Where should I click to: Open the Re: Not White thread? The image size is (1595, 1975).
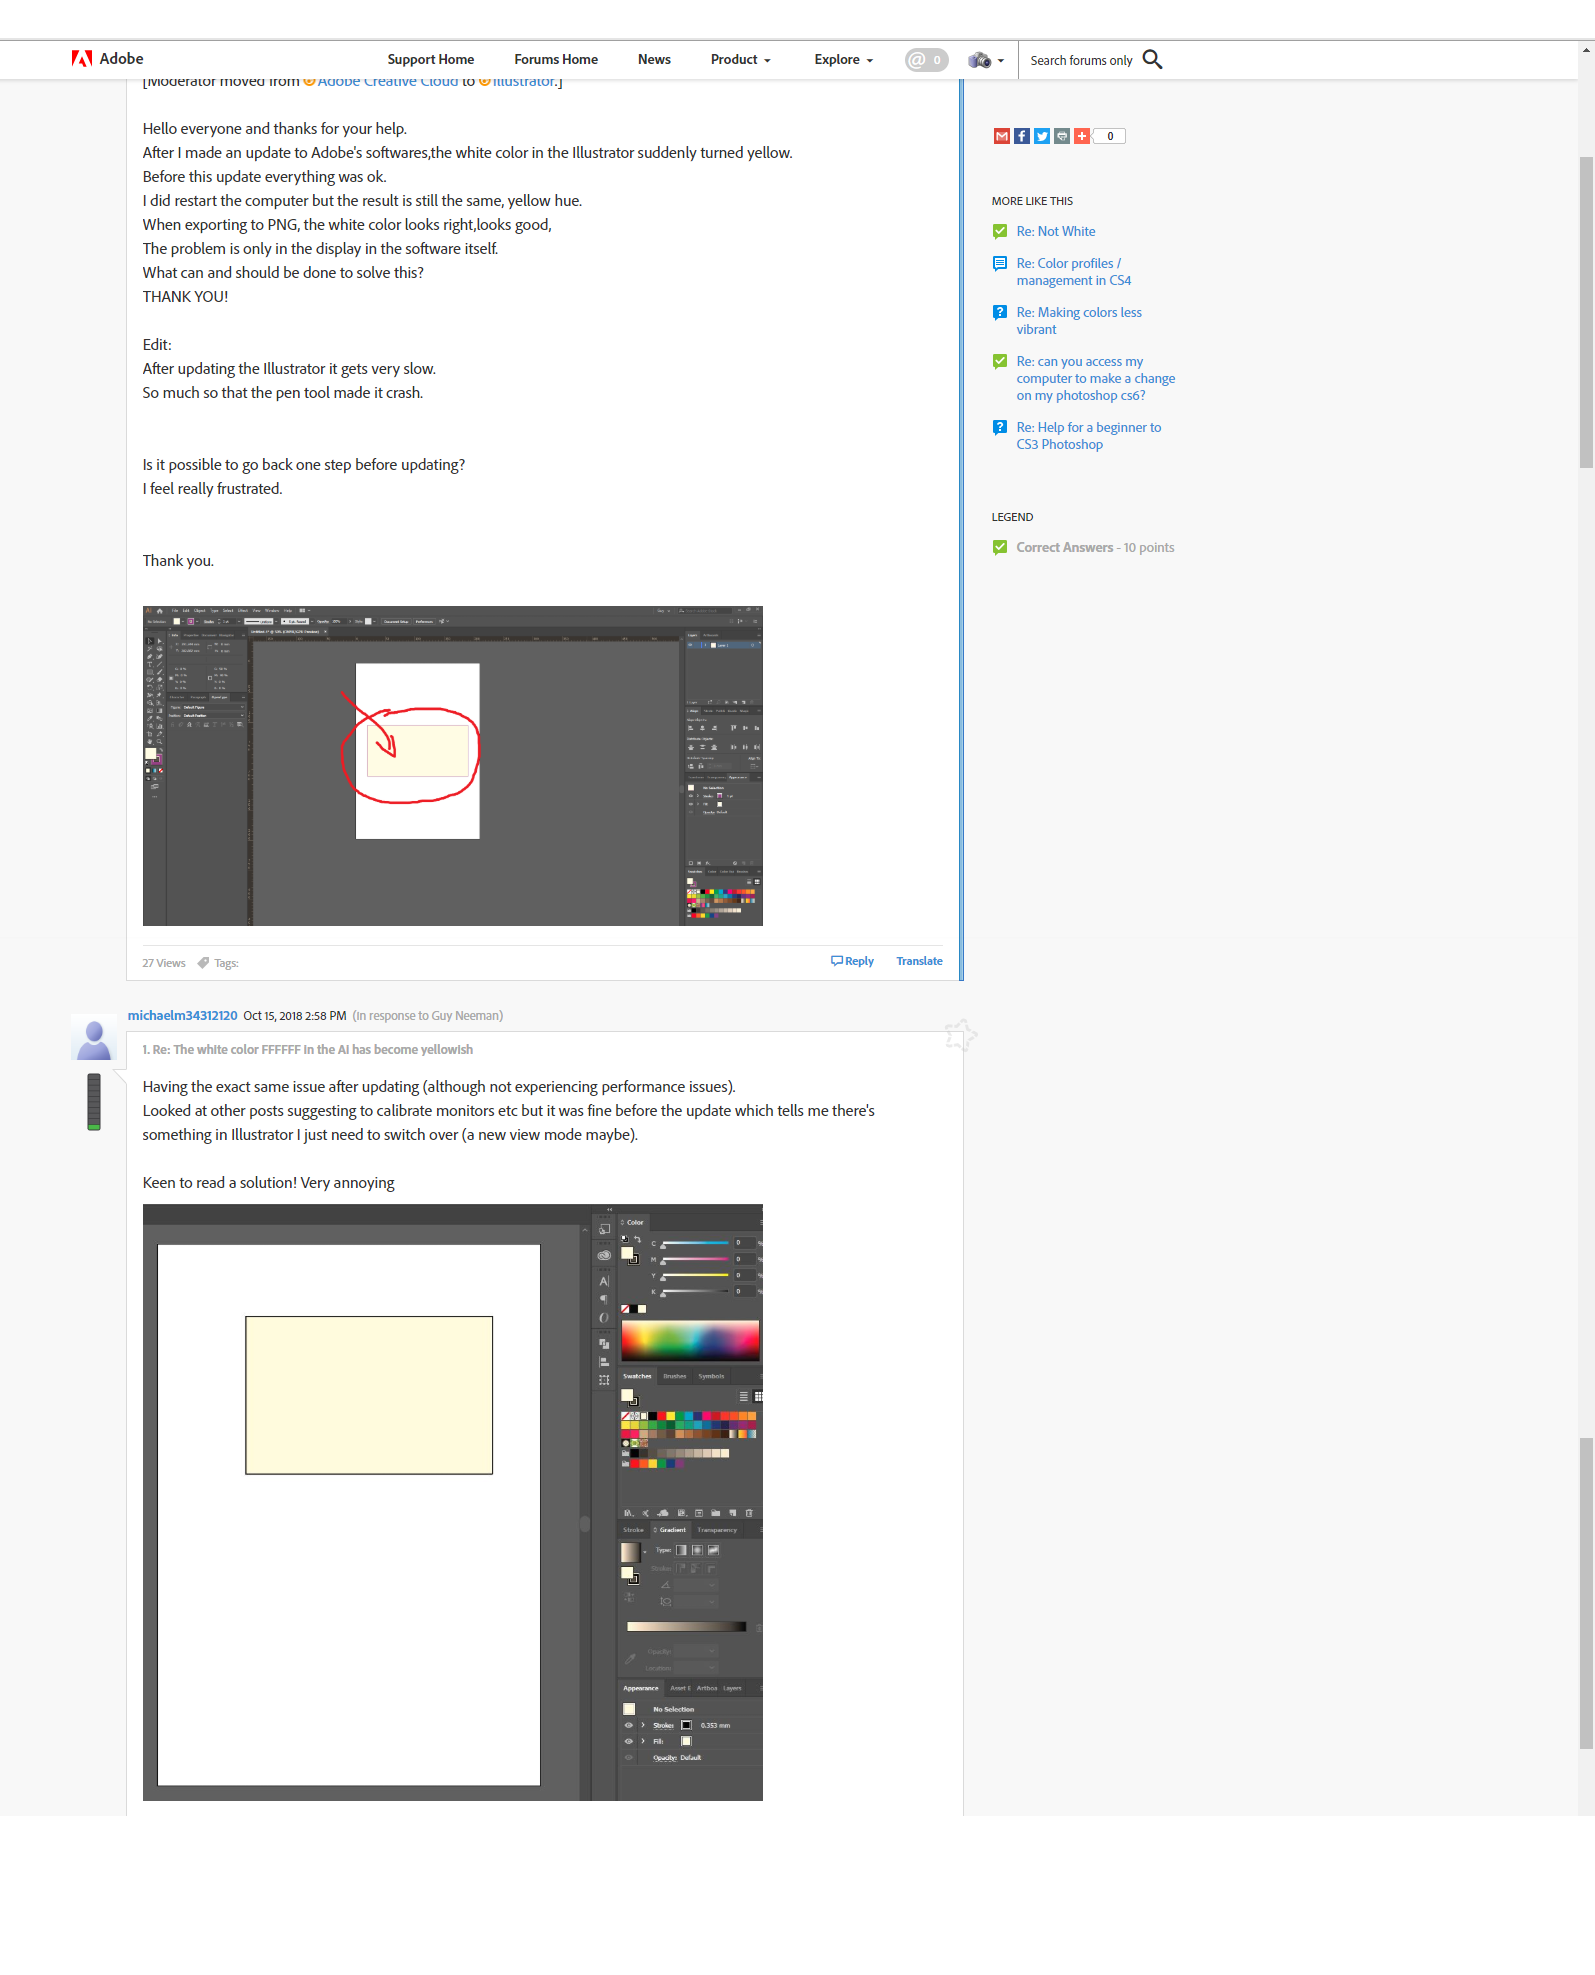pos(1056,232)
